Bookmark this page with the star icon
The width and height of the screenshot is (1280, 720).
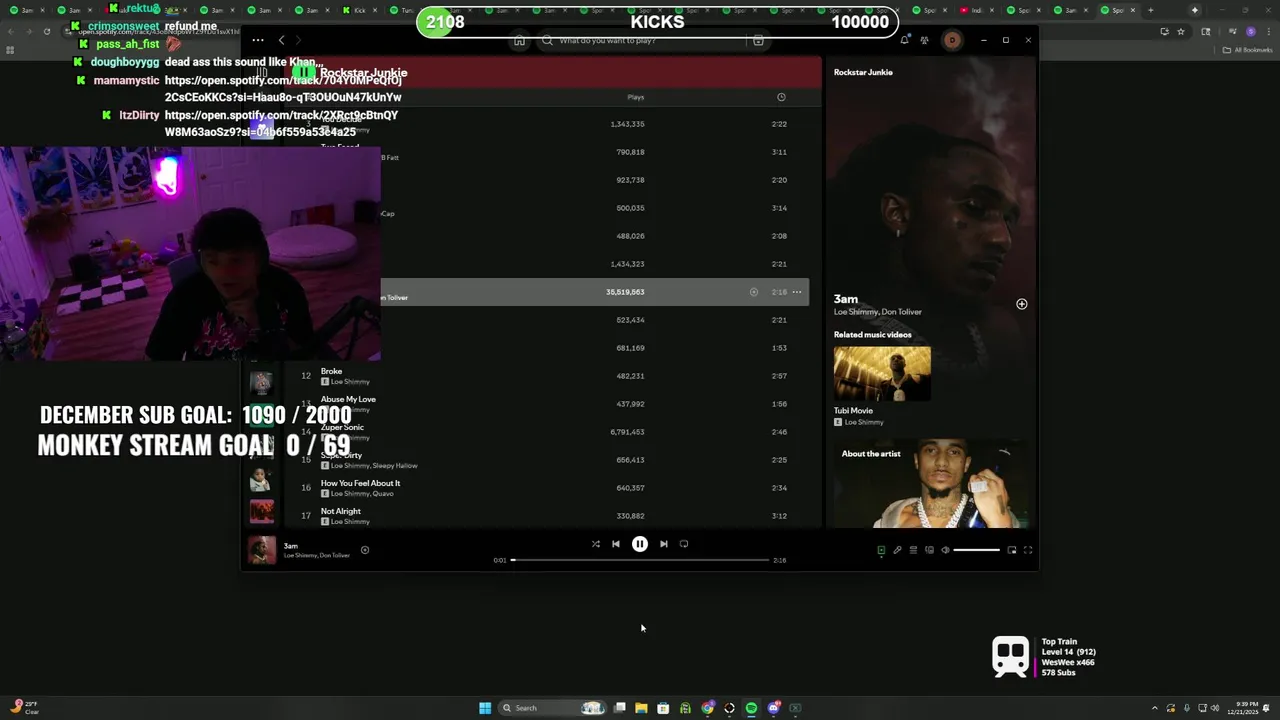coord(1181,31)
